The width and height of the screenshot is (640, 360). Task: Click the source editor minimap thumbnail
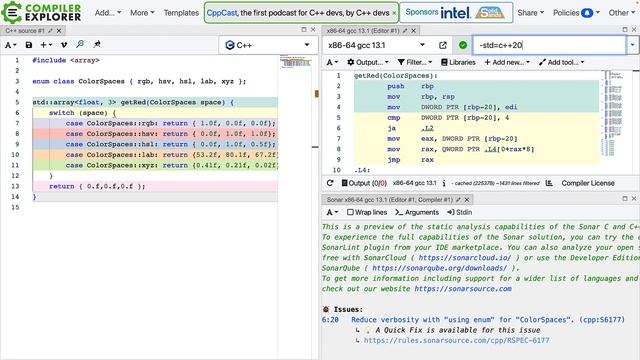click(x=296, y=62)
